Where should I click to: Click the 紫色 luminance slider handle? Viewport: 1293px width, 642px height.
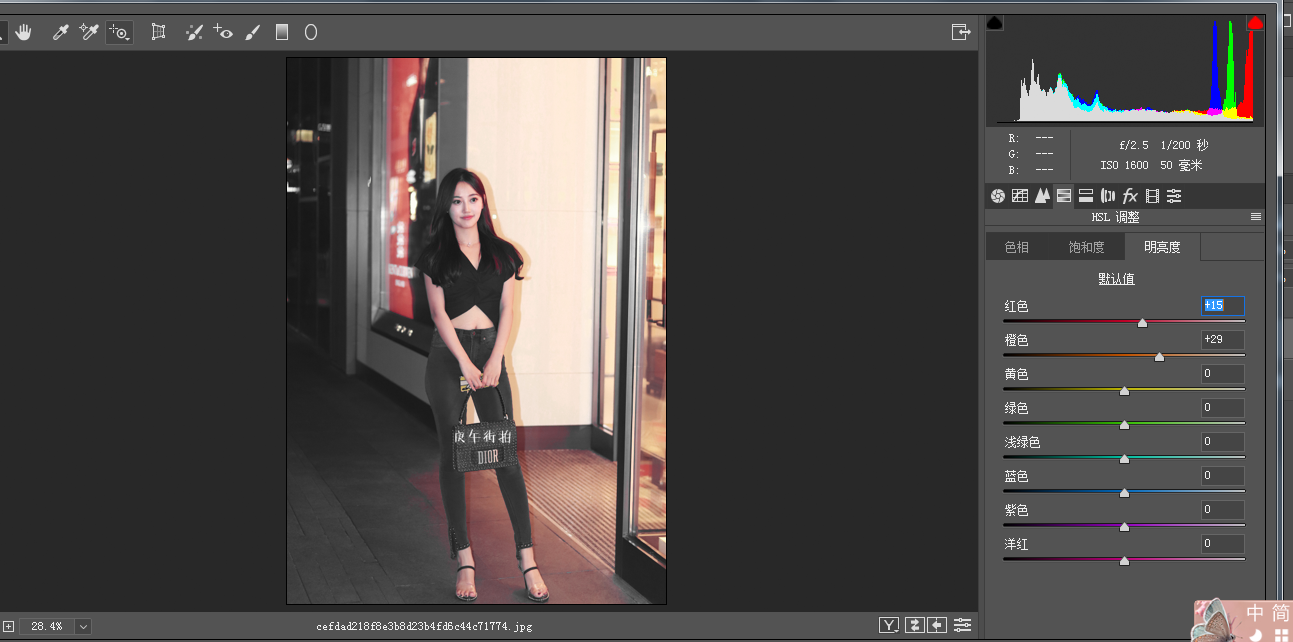(x=1124, y=527)
